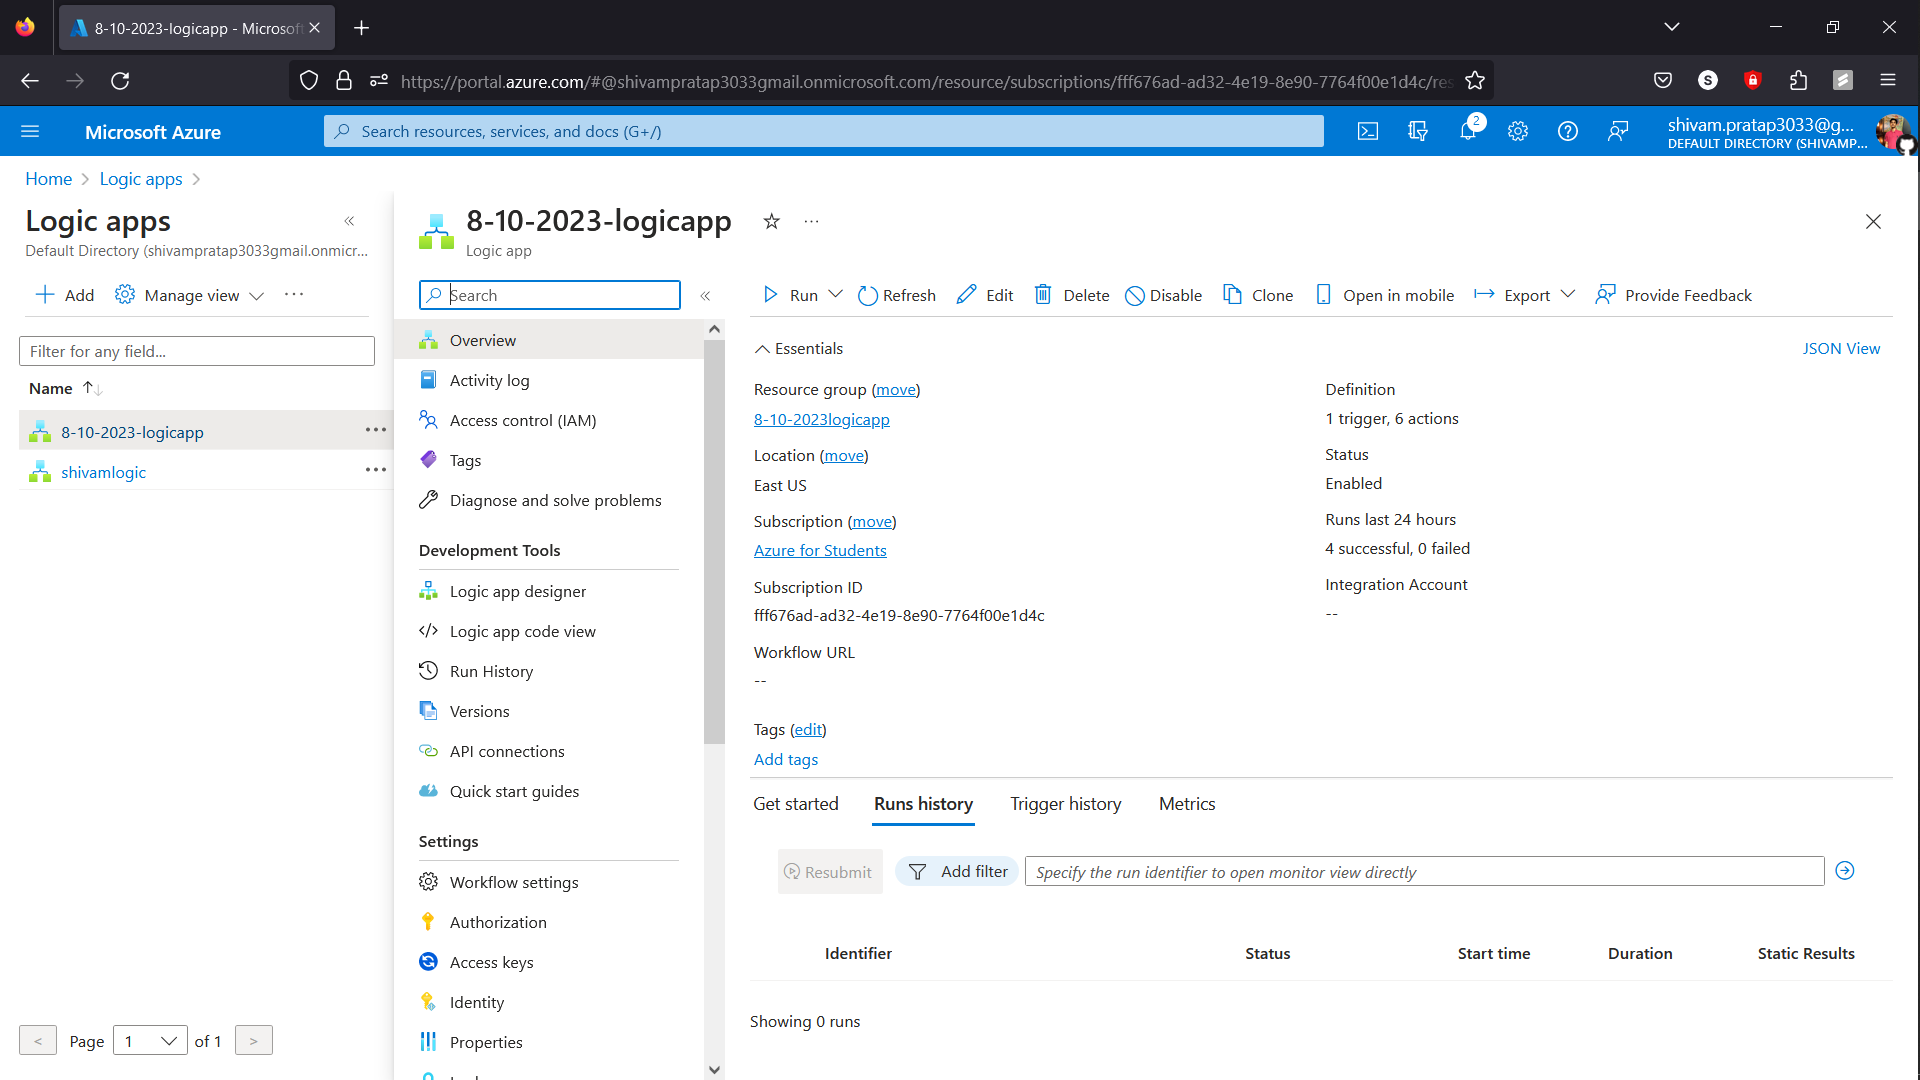
Task: Disable the 8-10-2023-logicapp workflow
Action: point(1163,295)
